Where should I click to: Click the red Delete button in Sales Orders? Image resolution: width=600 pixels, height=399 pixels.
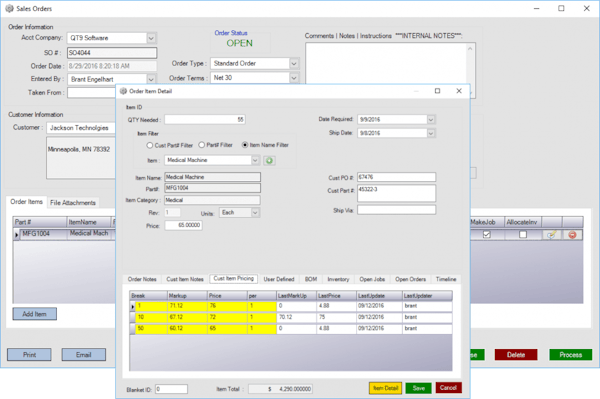coord(516,355)
